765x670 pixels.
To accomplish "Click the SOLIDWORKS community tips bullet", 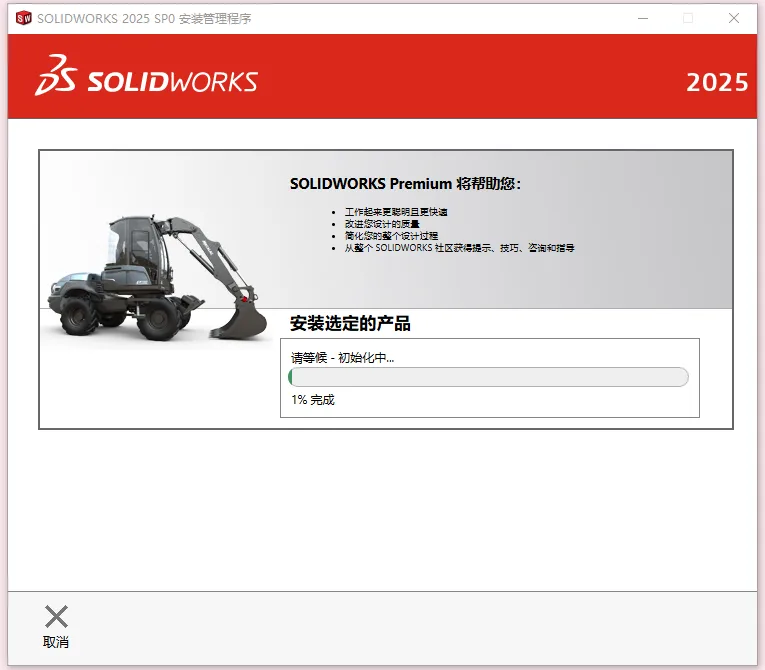I will [460, 248].
